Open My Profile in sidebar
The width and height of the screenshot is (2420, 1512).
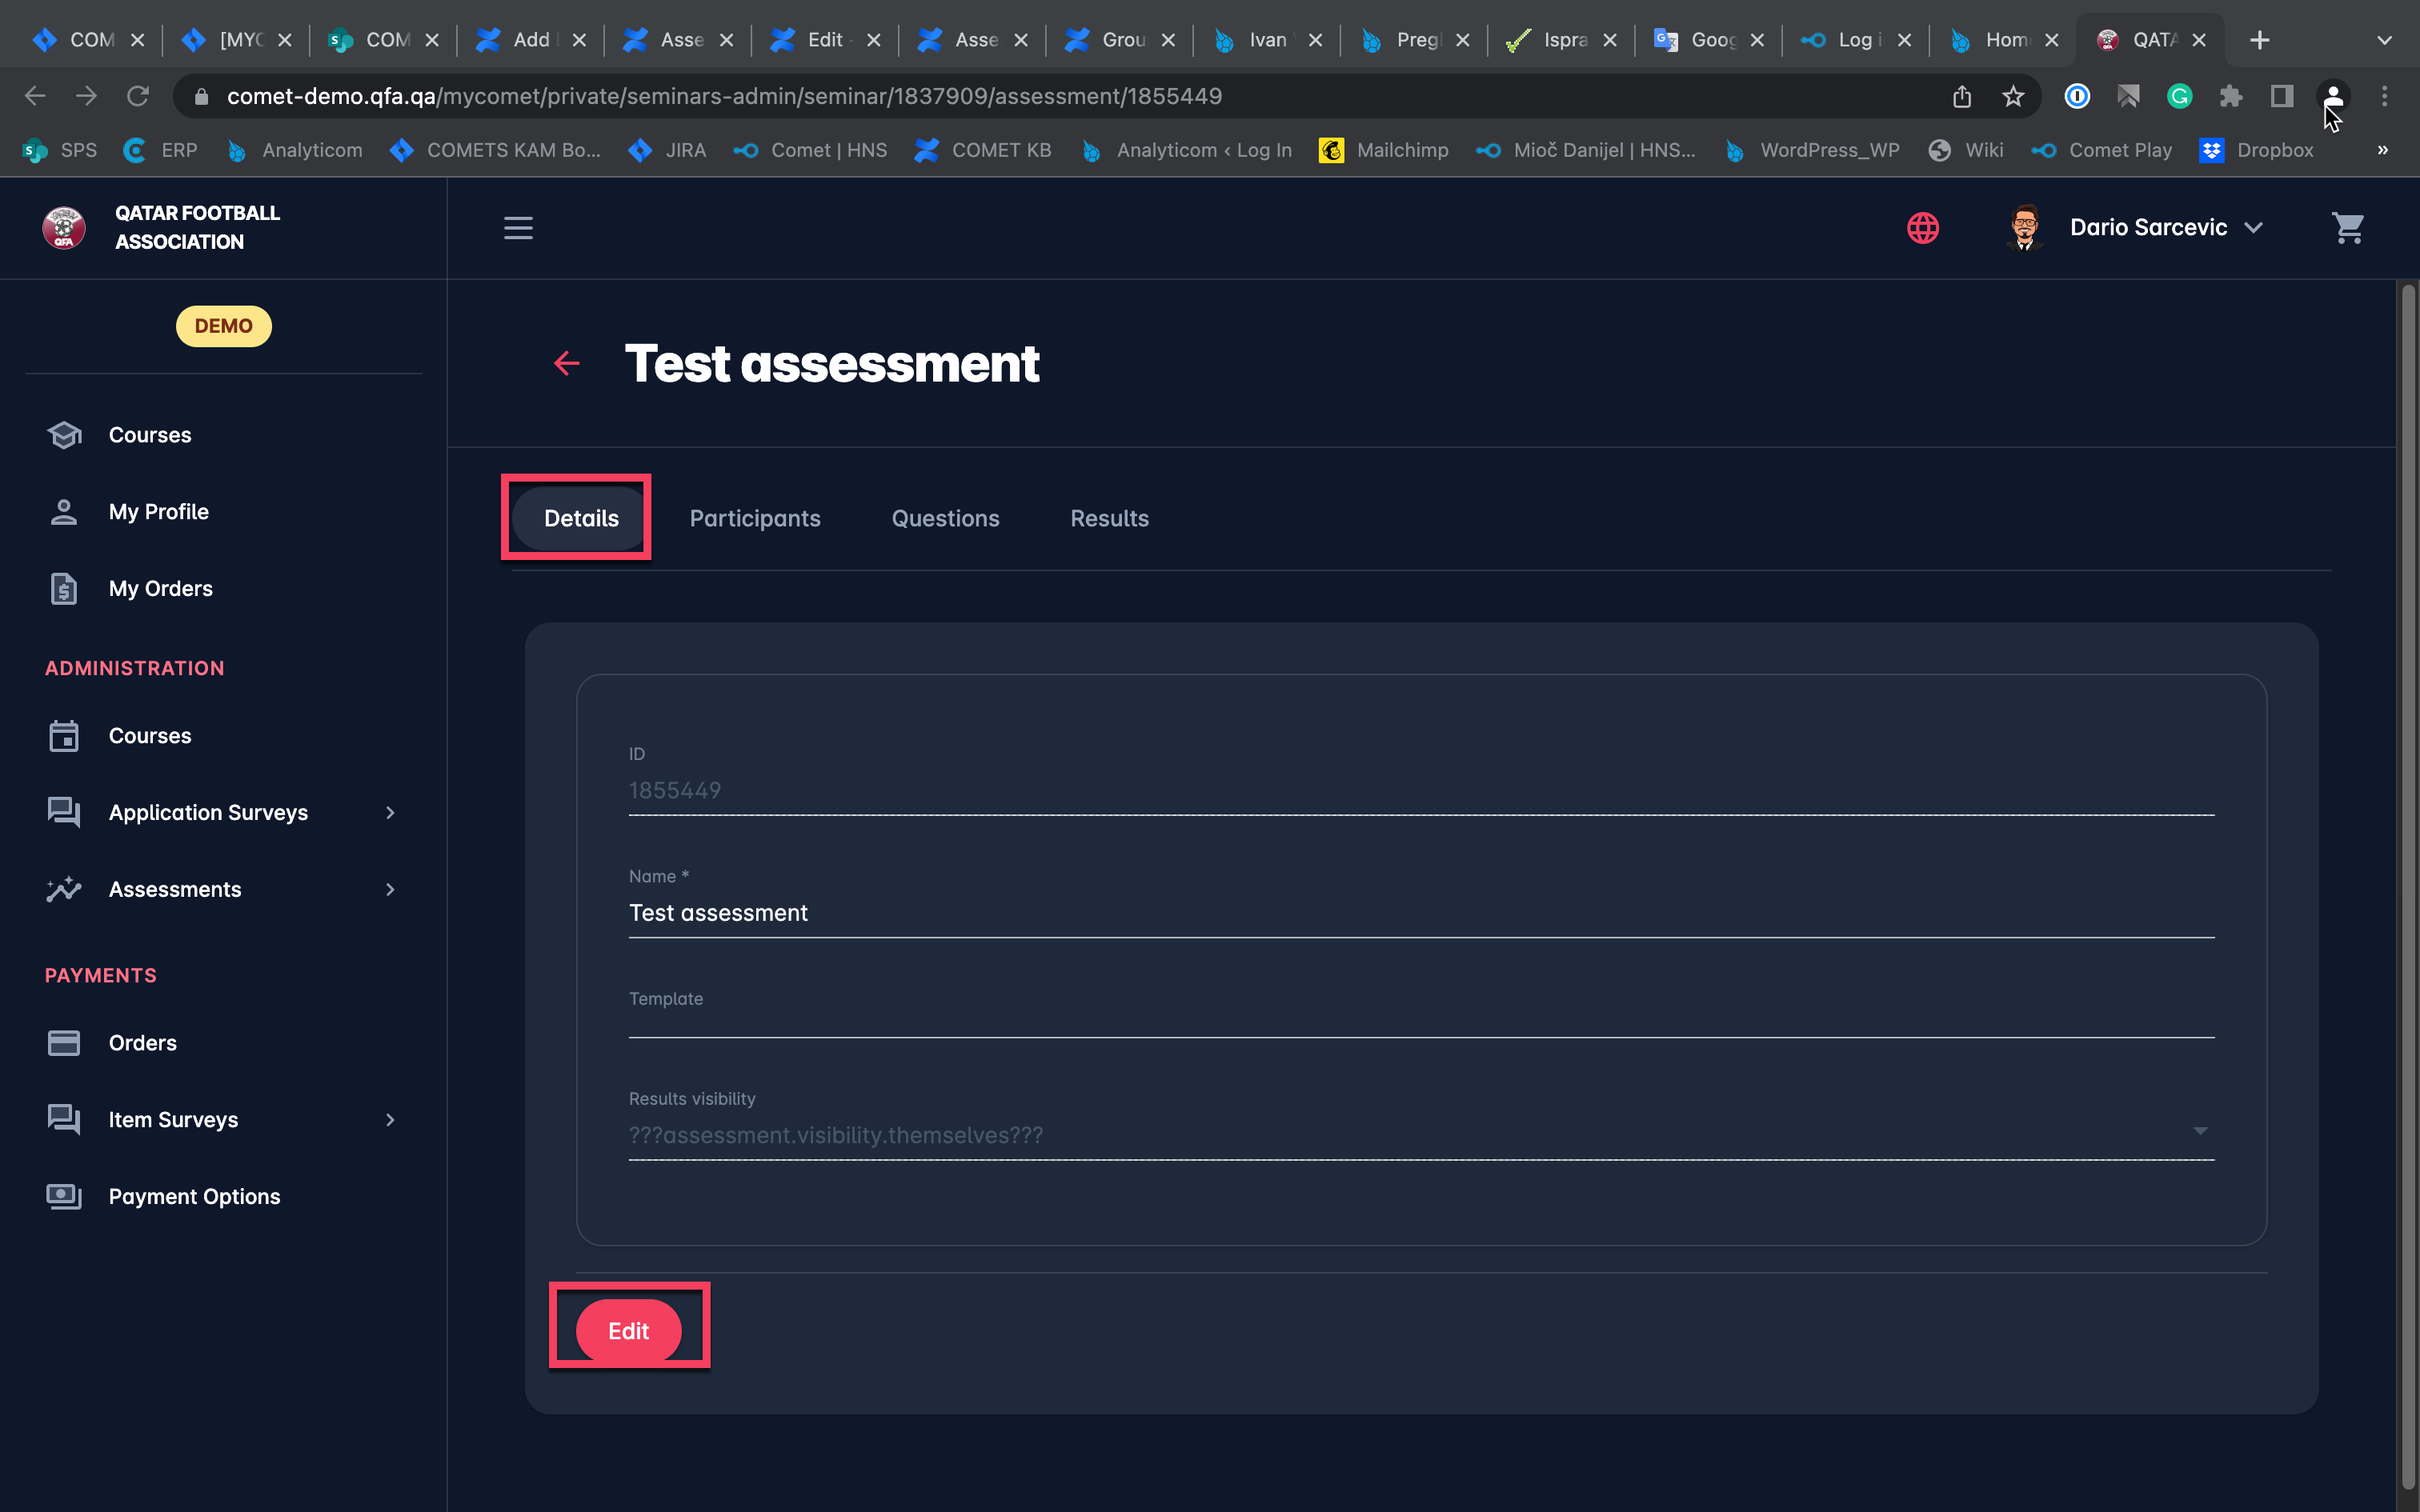(158, 512)
